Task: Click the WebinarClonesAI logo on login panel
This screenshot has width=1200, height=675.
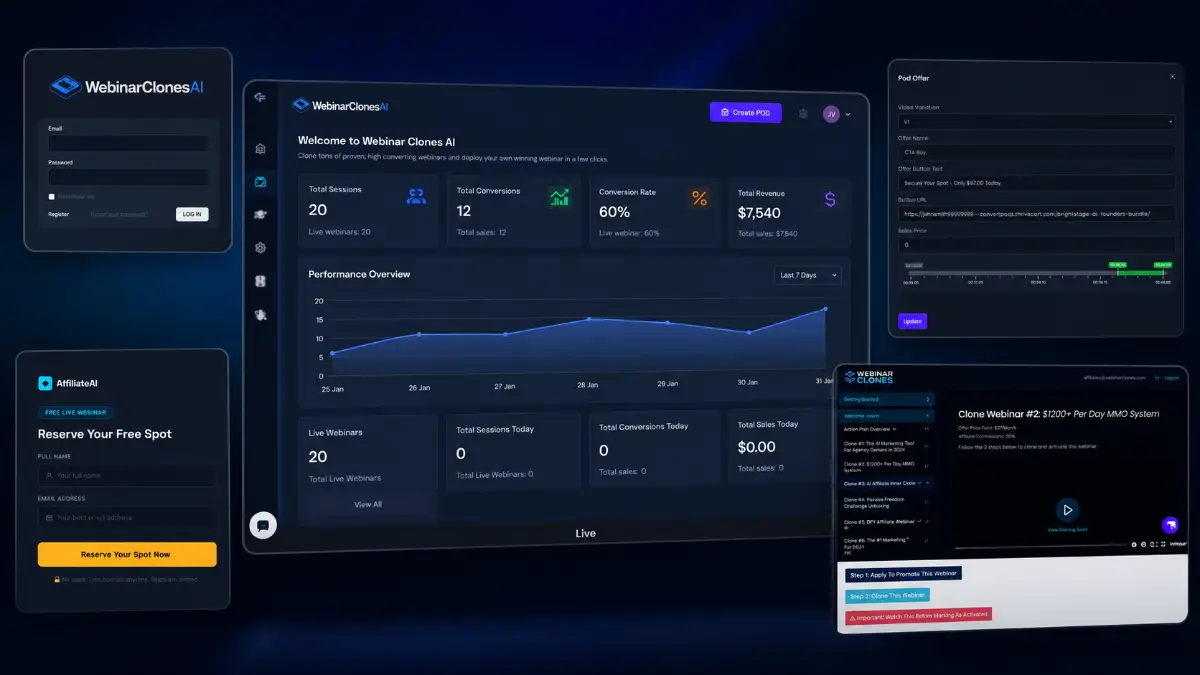Action: coord(127,87)
